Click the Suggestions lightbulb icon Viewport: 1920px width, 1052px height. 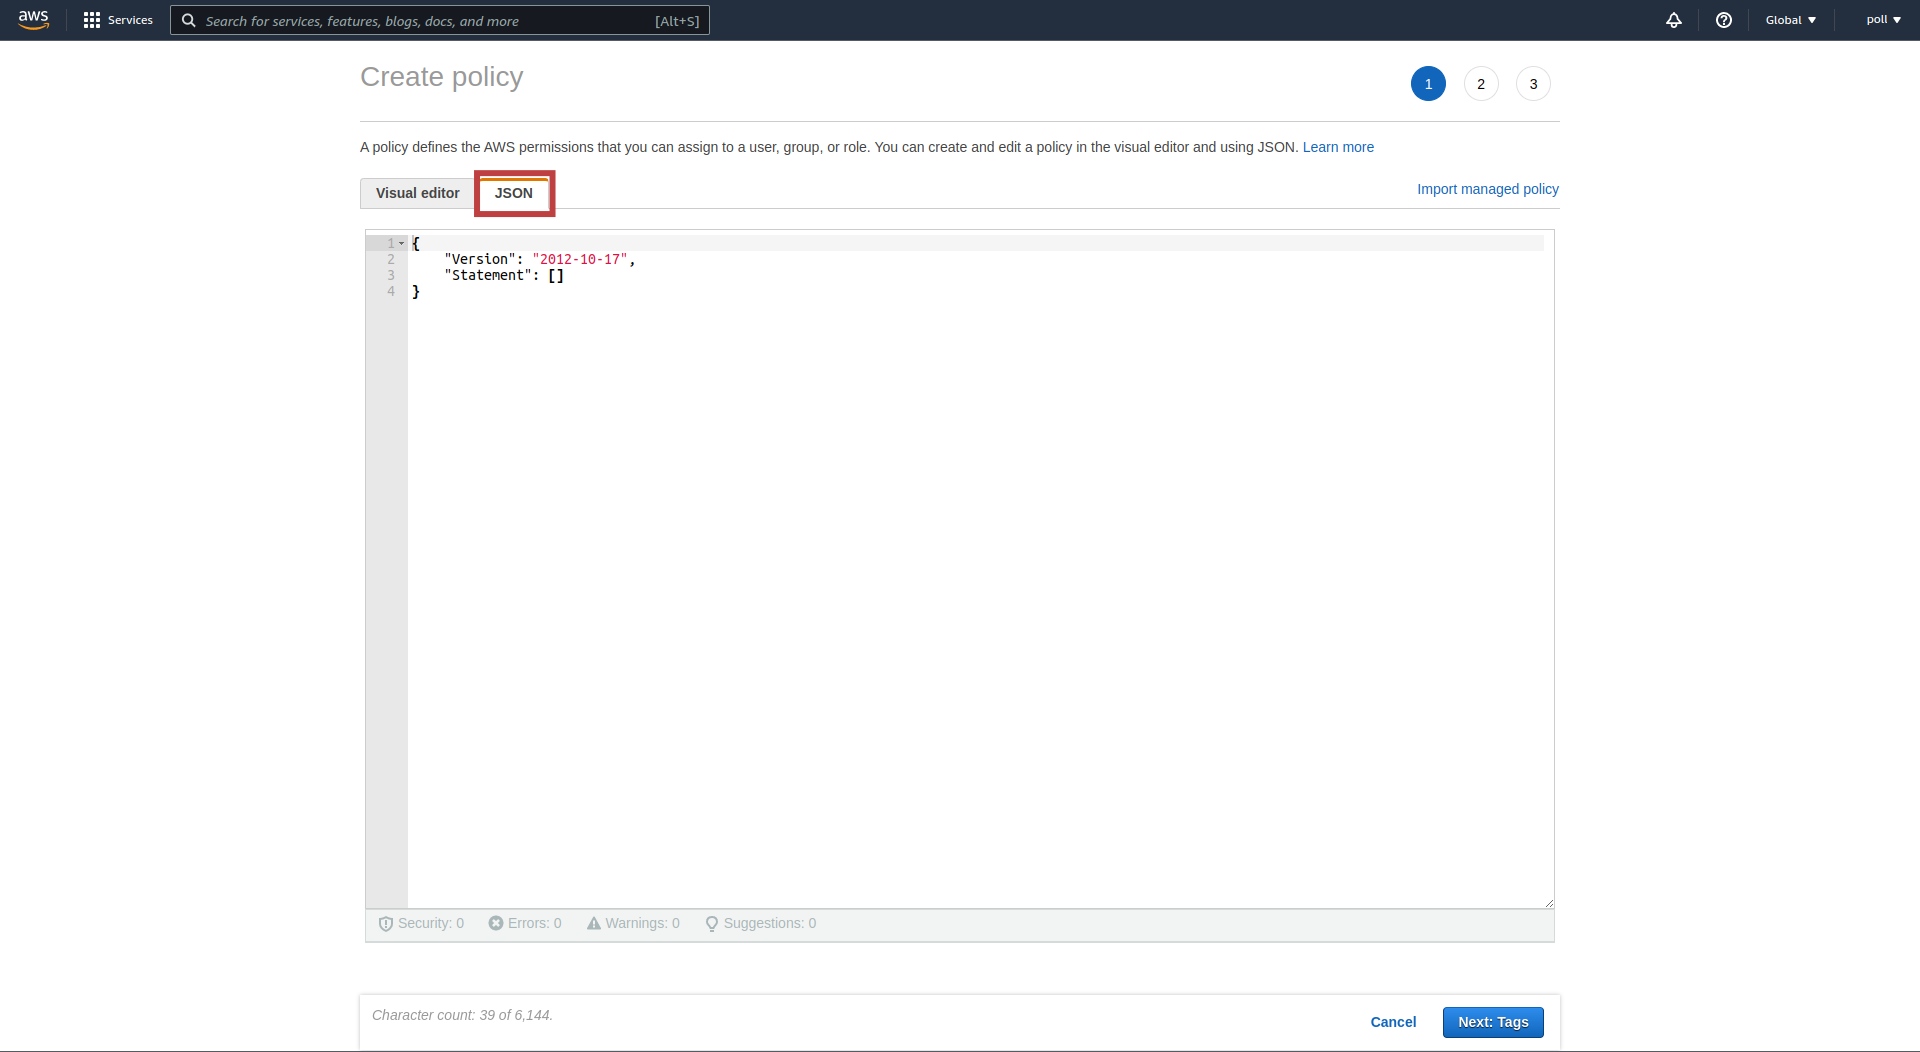click(x=712, y=923)
